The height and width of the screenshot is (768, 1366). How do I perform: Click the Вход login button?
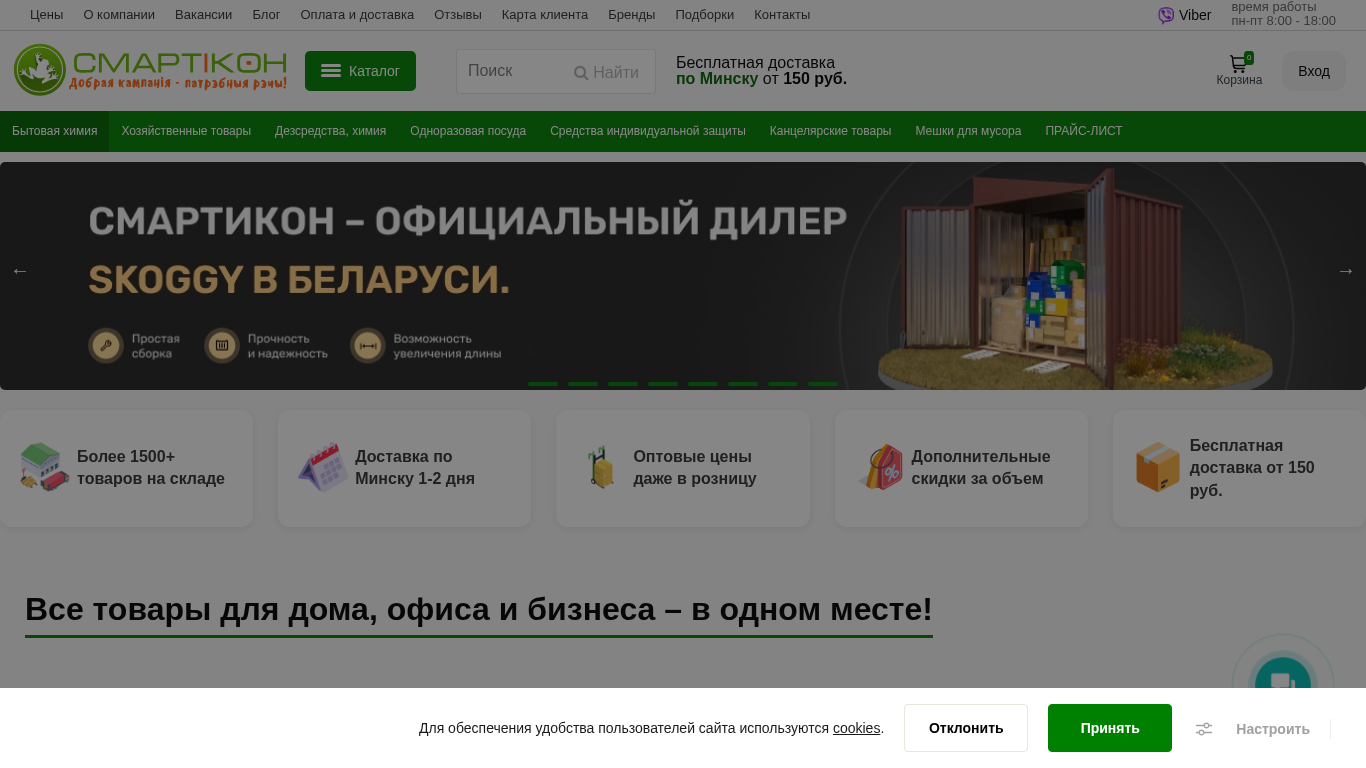click(x=1314, y=71)
